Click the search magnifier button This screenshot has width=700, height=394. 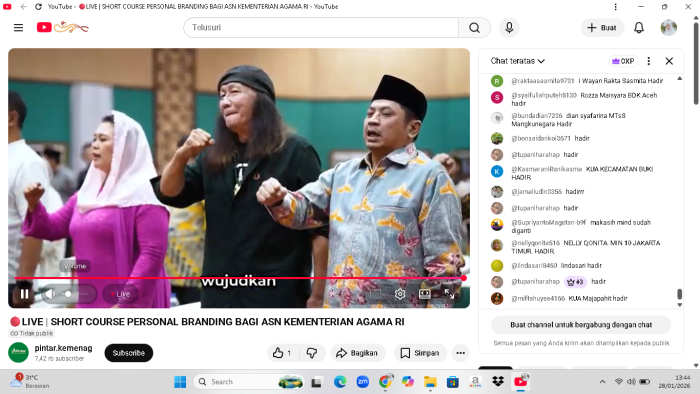click(474, 28)
